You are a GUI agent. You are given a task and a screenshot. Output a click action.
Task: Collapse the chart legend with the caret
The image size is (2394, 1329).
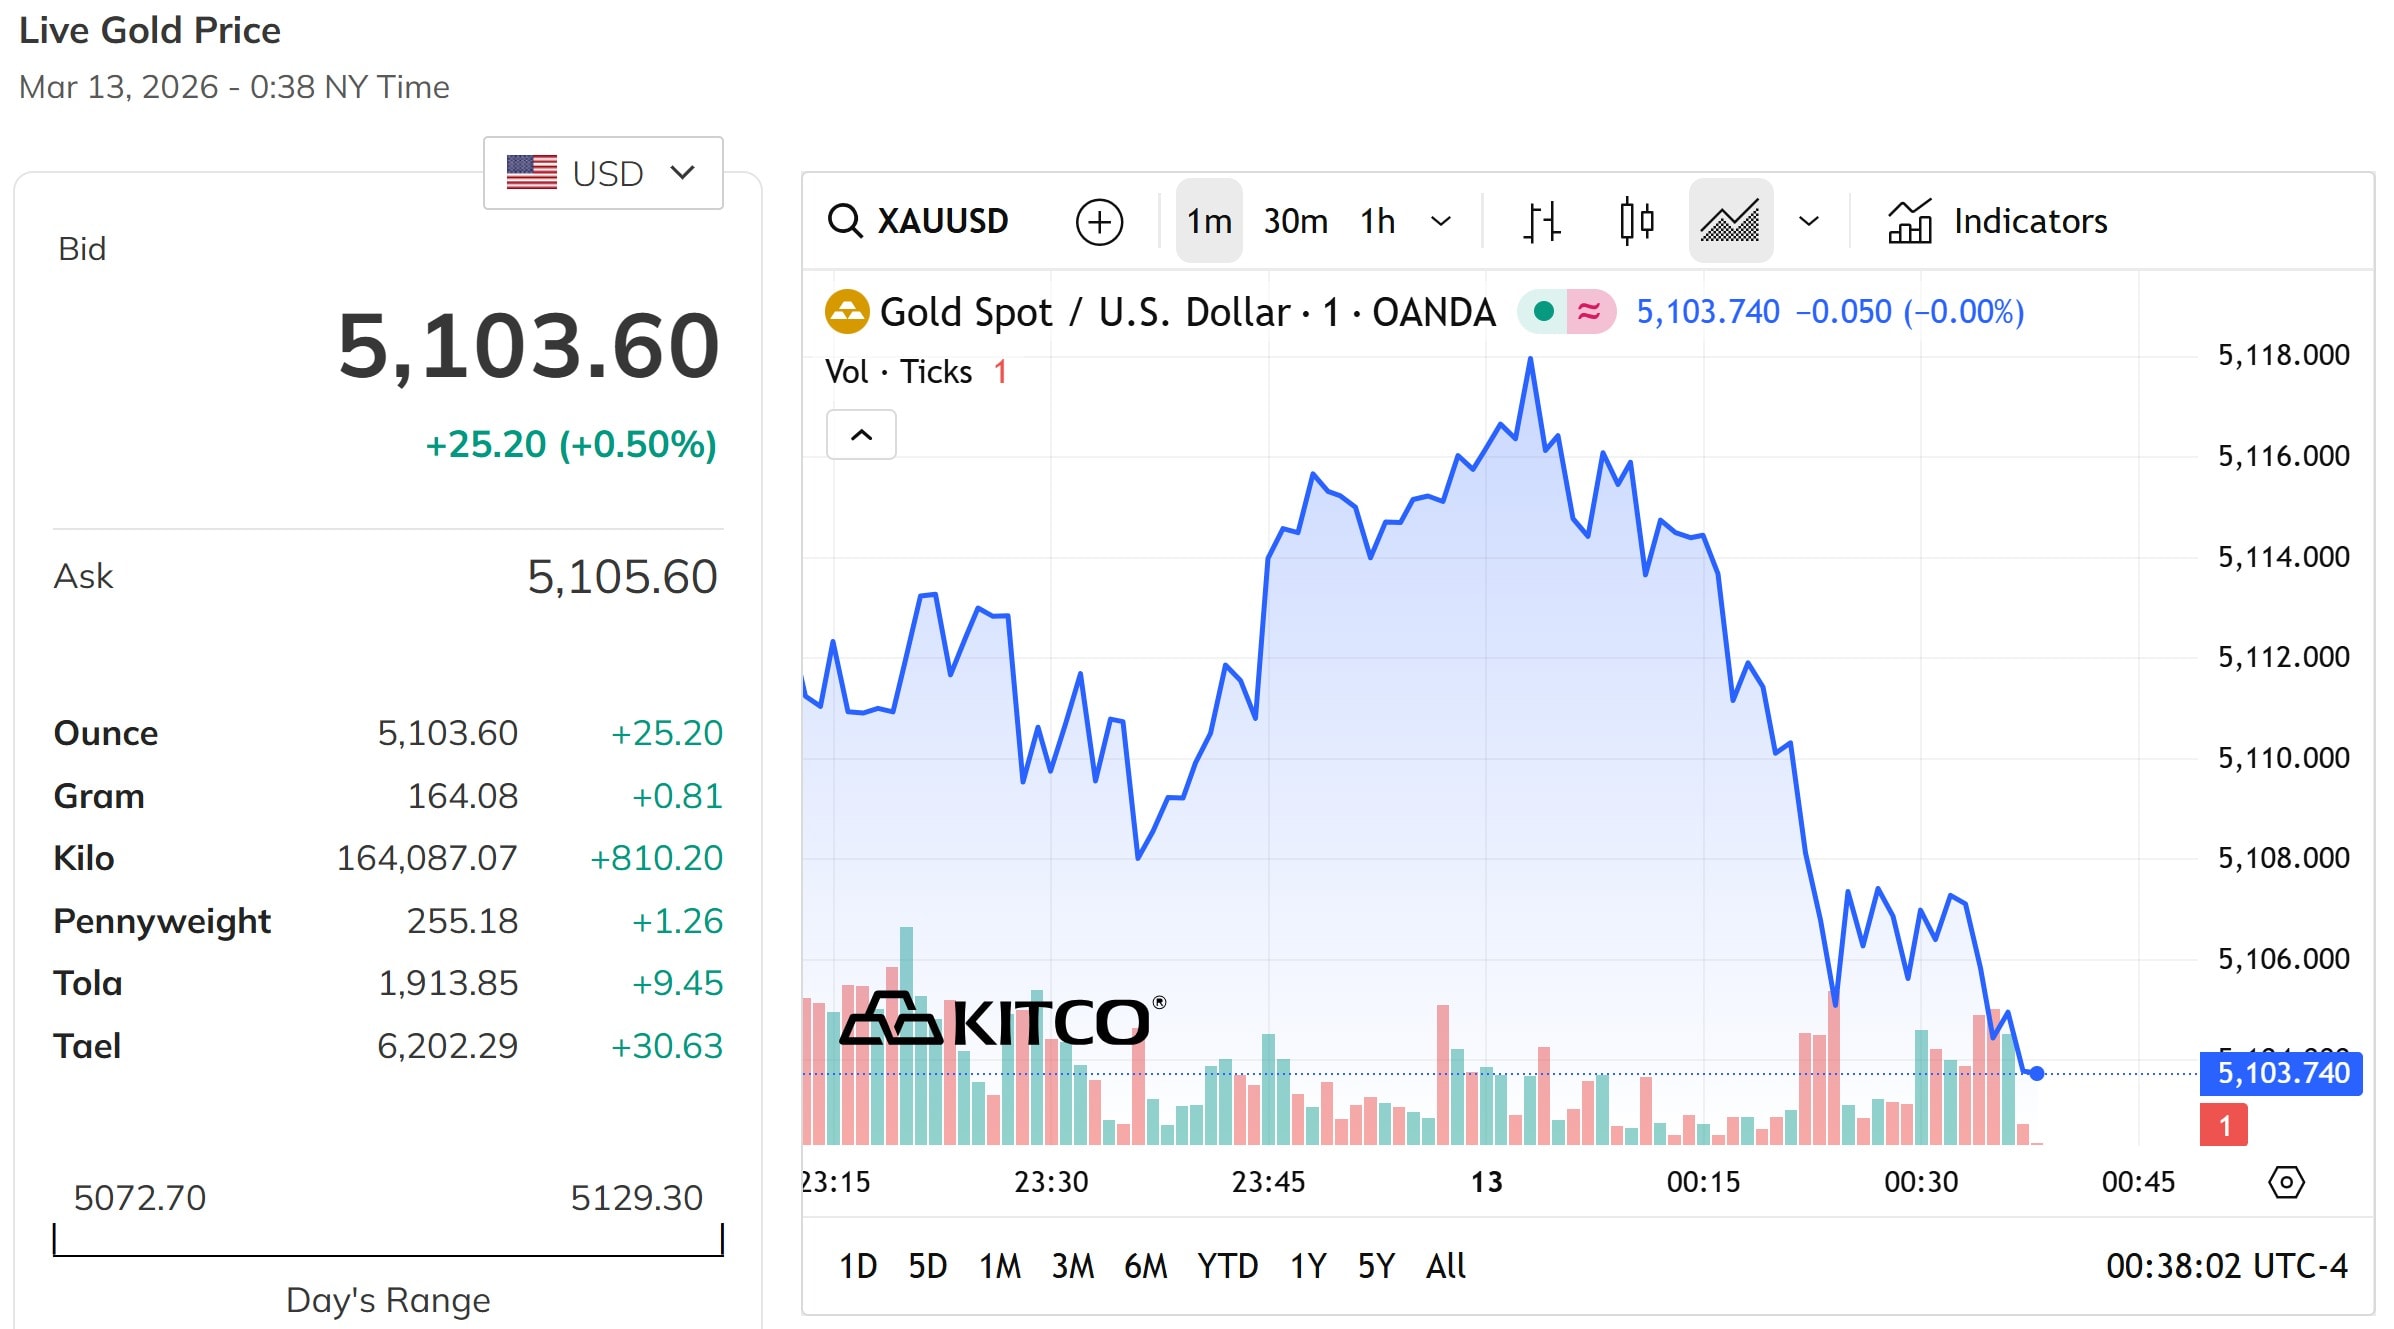click(861, 435)
